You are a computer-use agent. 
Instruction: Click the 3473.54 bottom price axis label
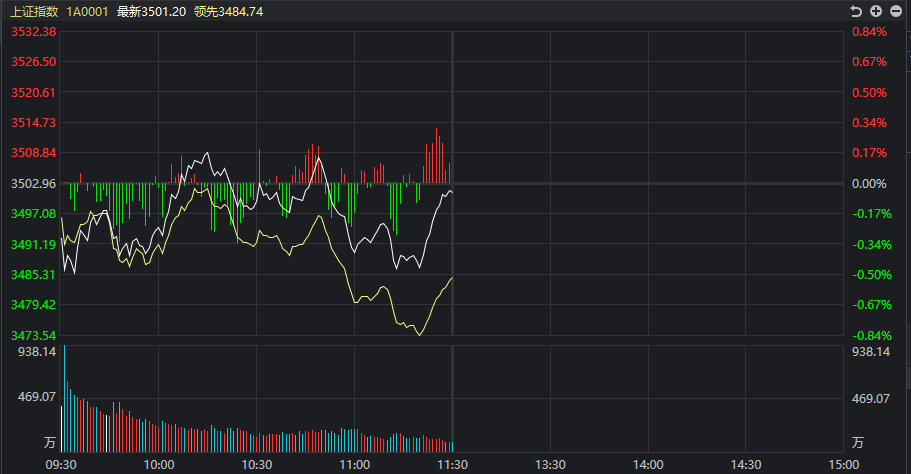point(33,335)
